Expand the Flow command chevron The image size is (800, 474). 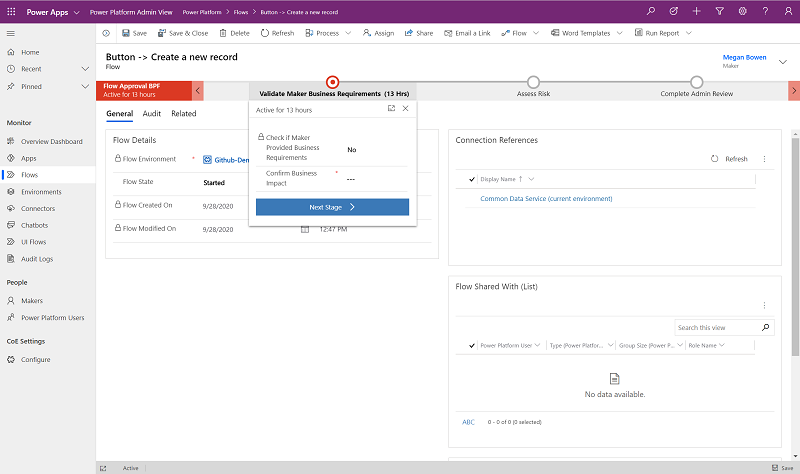[536, 33]
